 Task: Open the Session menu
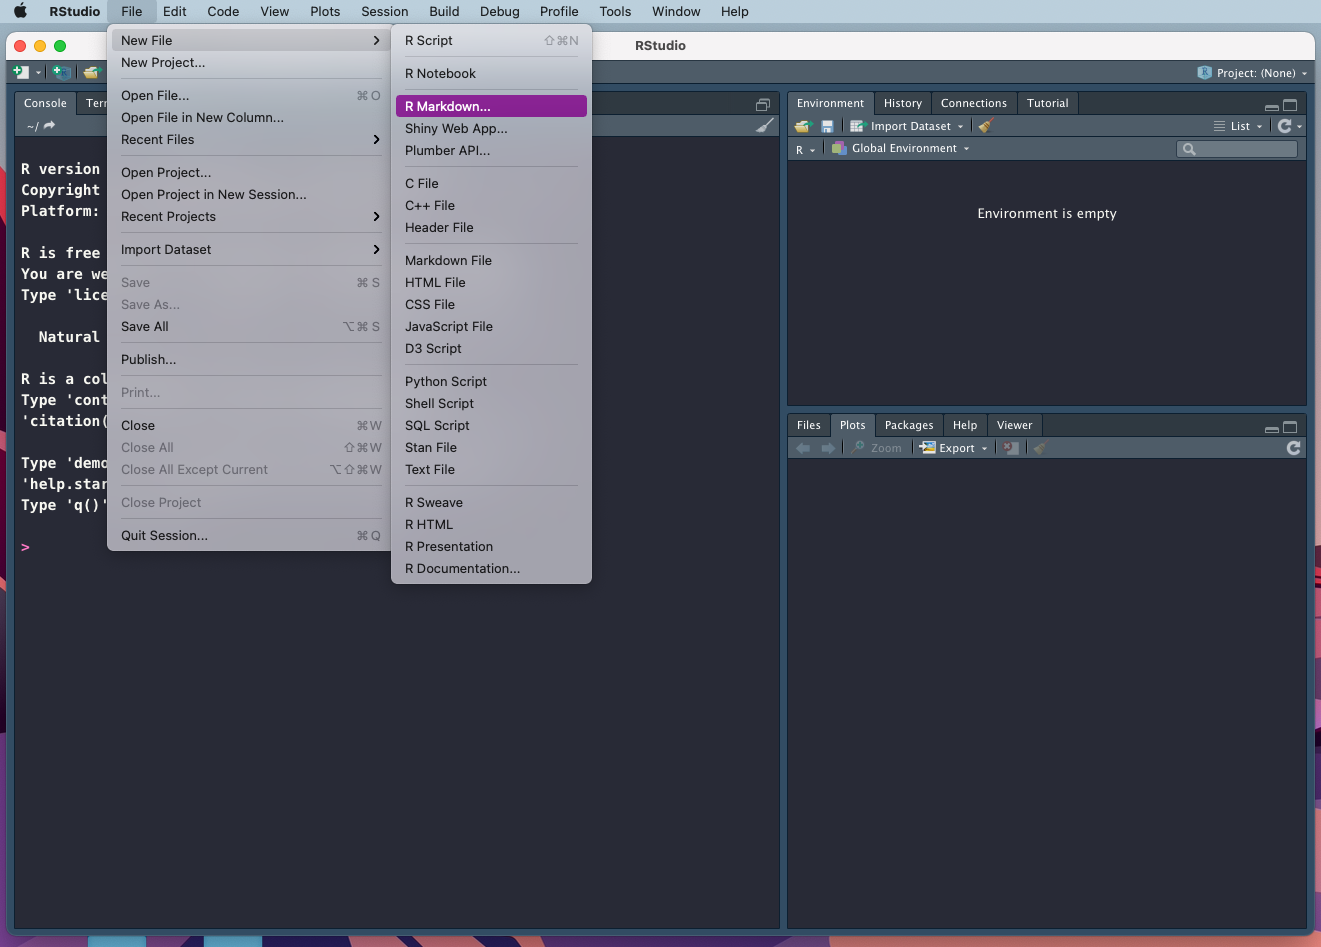(x=384, y=11)
